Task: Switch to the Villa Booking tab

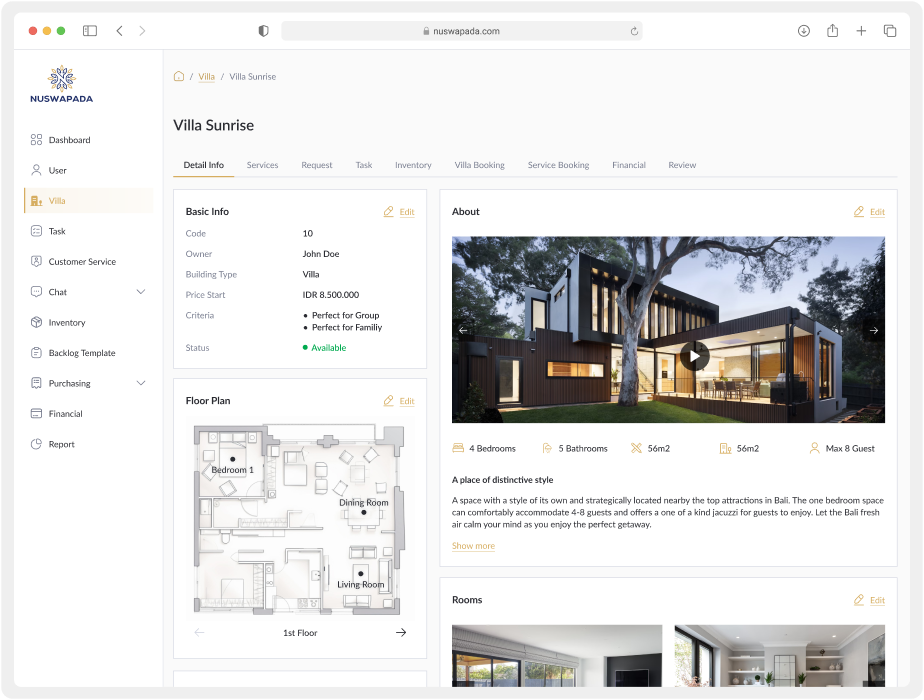Action: tap(480, 165)
